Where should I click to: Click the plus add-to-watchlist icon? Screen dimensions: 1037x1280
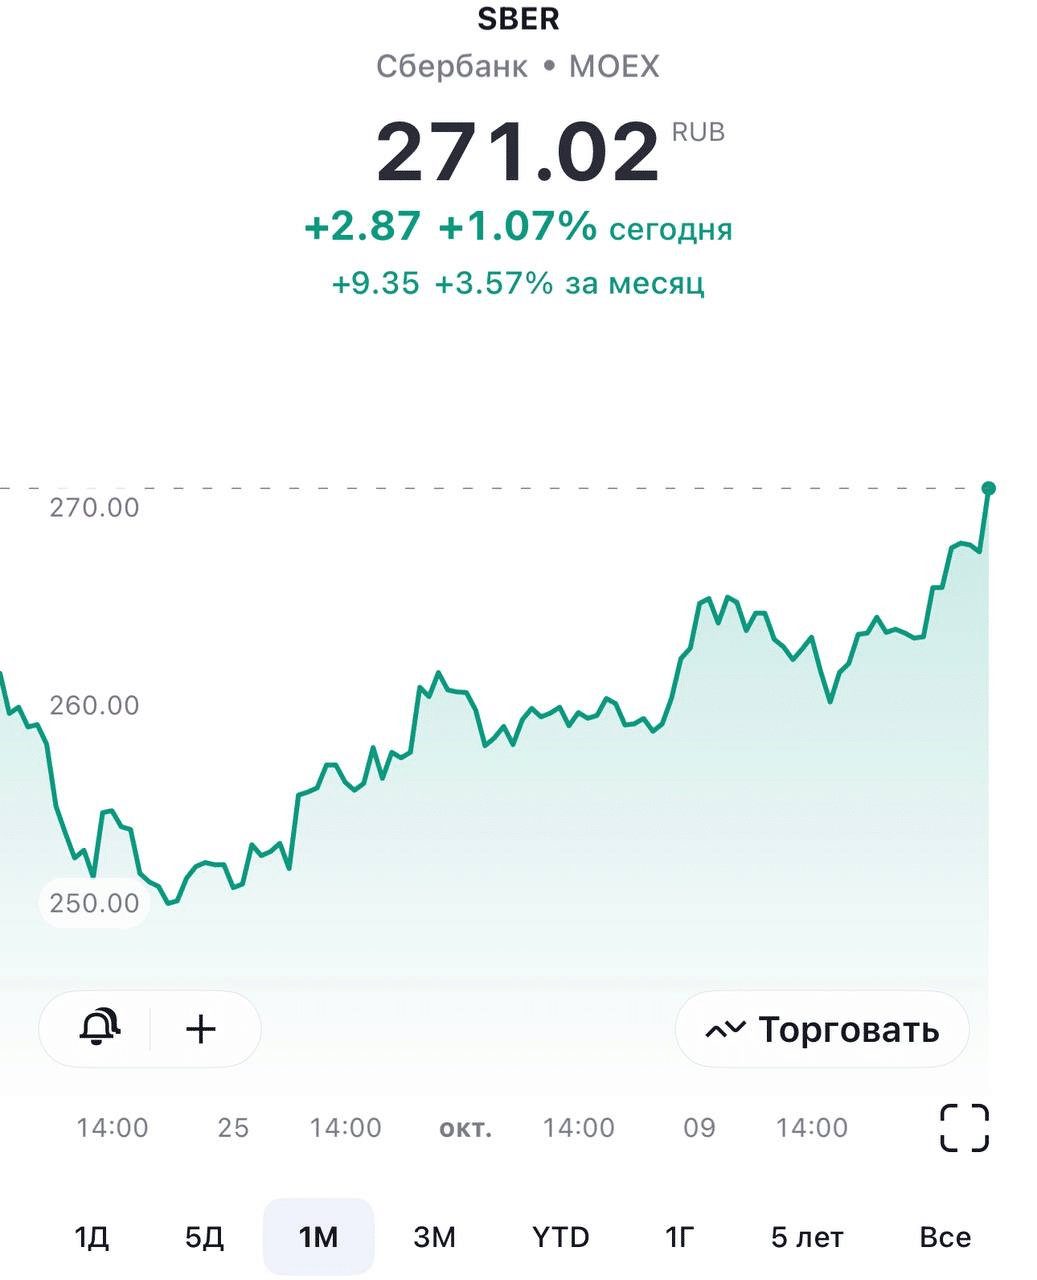click(x=201, y=1028)
